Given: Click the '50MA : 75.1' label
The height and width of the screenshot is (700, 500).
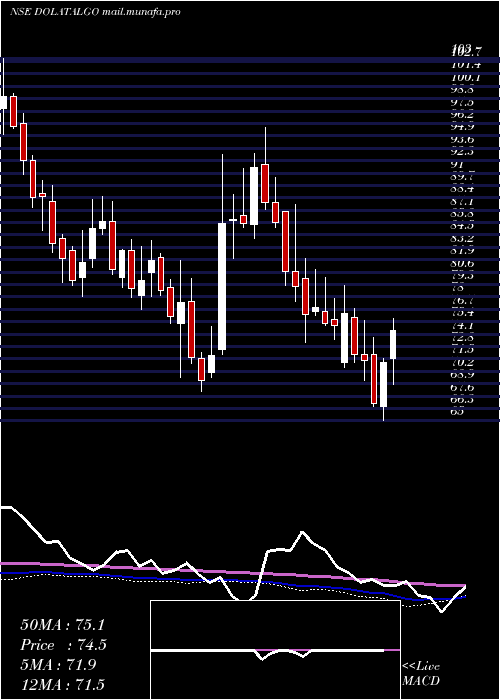Looking at the screenshot, I should coord(62,625).
